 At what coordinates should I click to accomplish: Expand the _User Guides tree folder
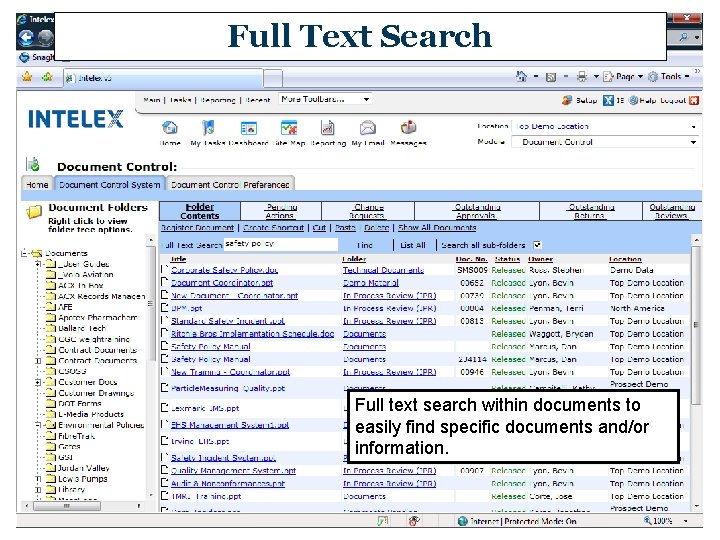pyautogui.click(x=39, y=264)
